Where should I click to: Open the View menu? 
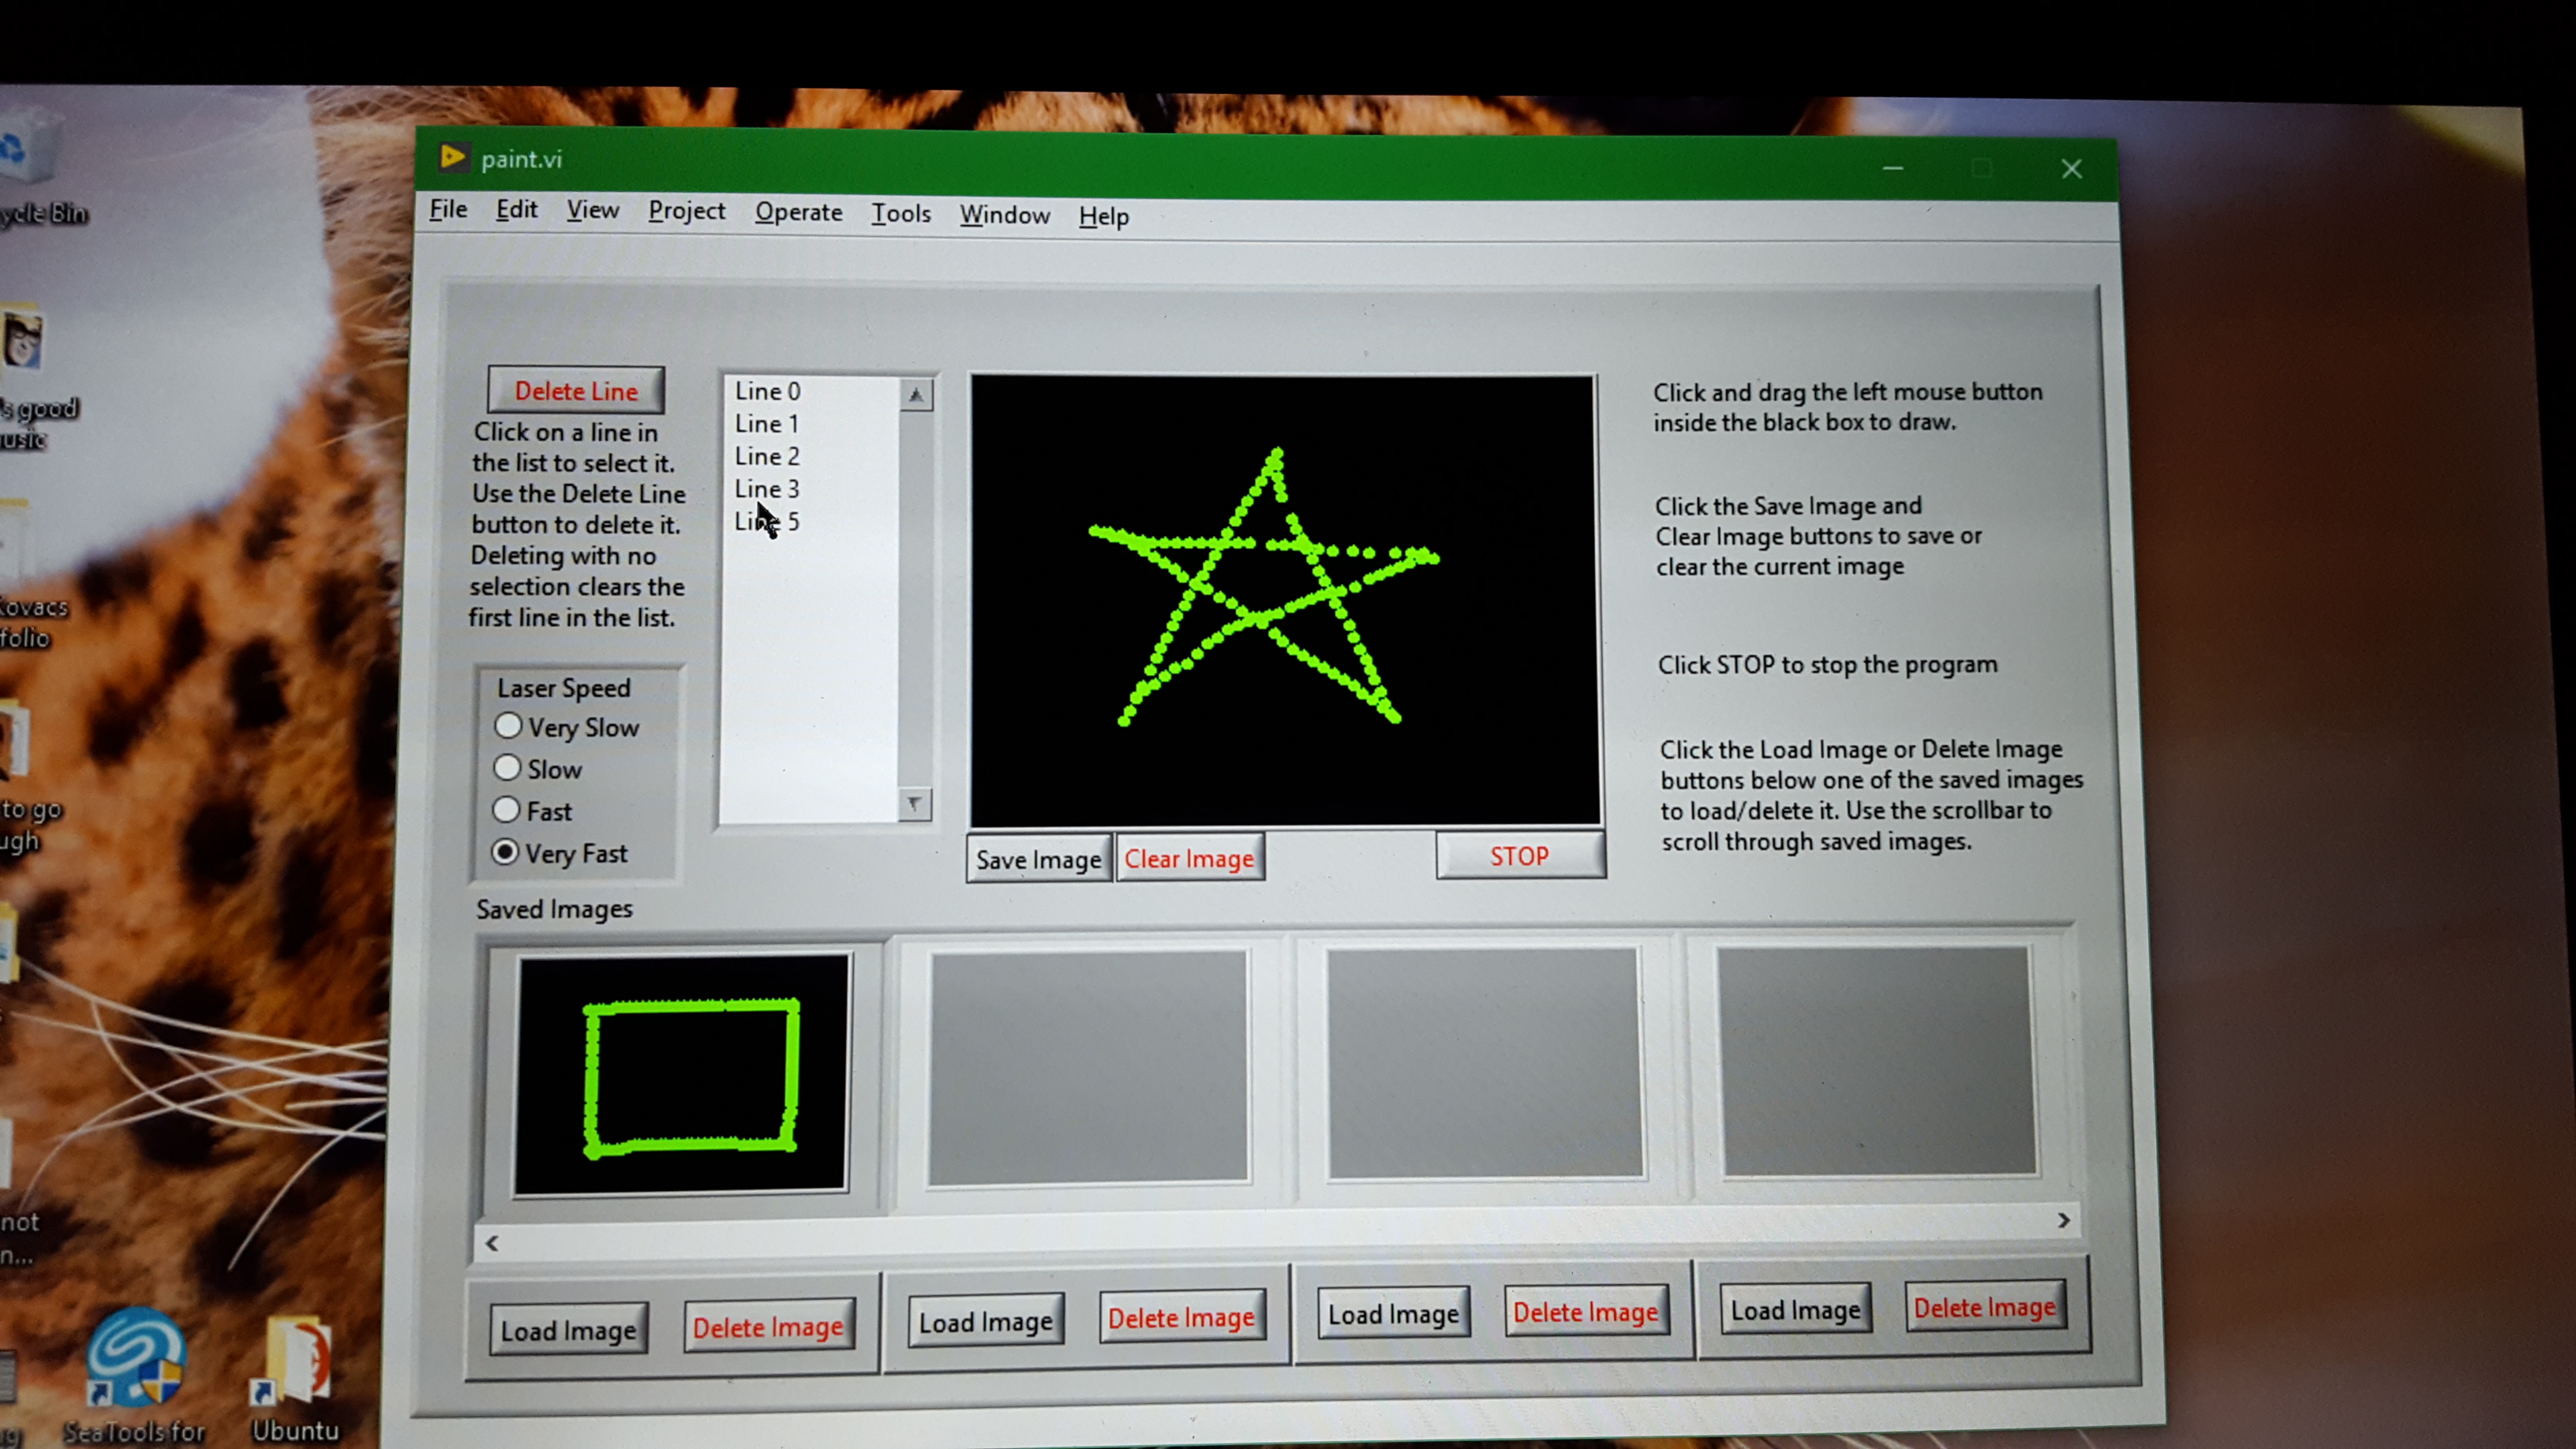click(x=593, y=210)
